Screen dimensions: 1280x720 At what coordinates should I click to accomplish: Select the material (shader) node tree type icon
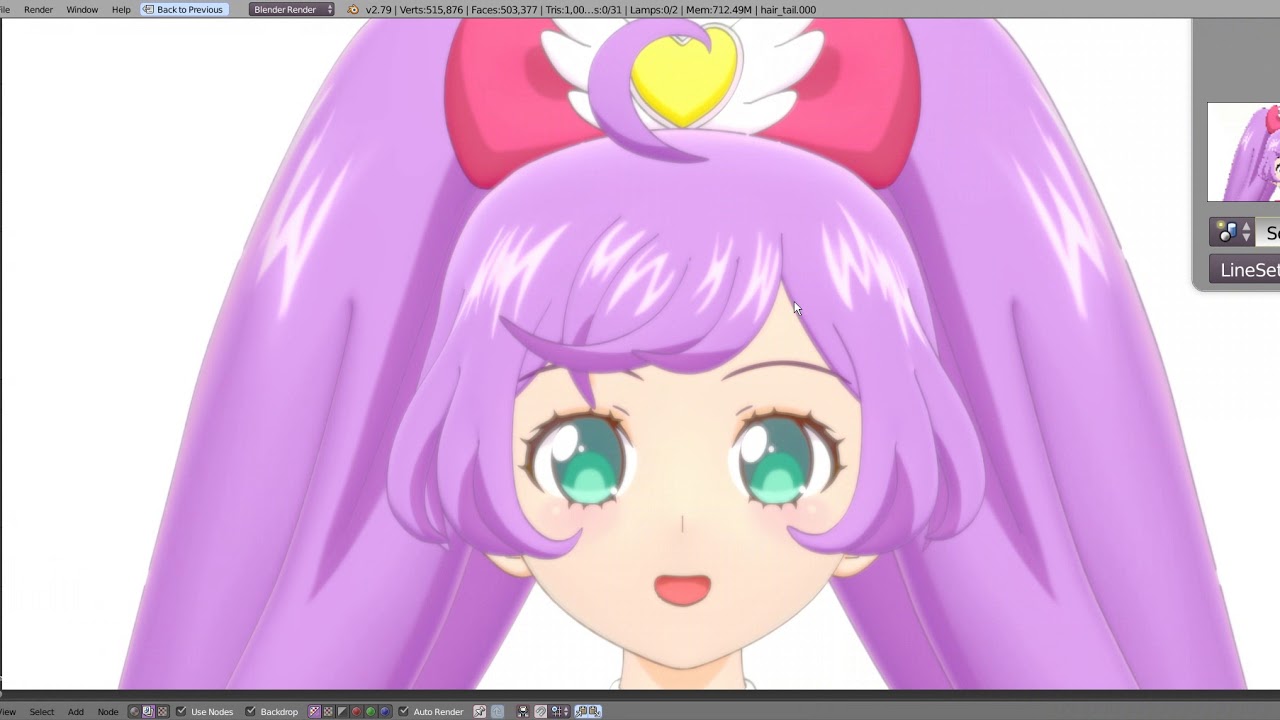click(134, 712)
